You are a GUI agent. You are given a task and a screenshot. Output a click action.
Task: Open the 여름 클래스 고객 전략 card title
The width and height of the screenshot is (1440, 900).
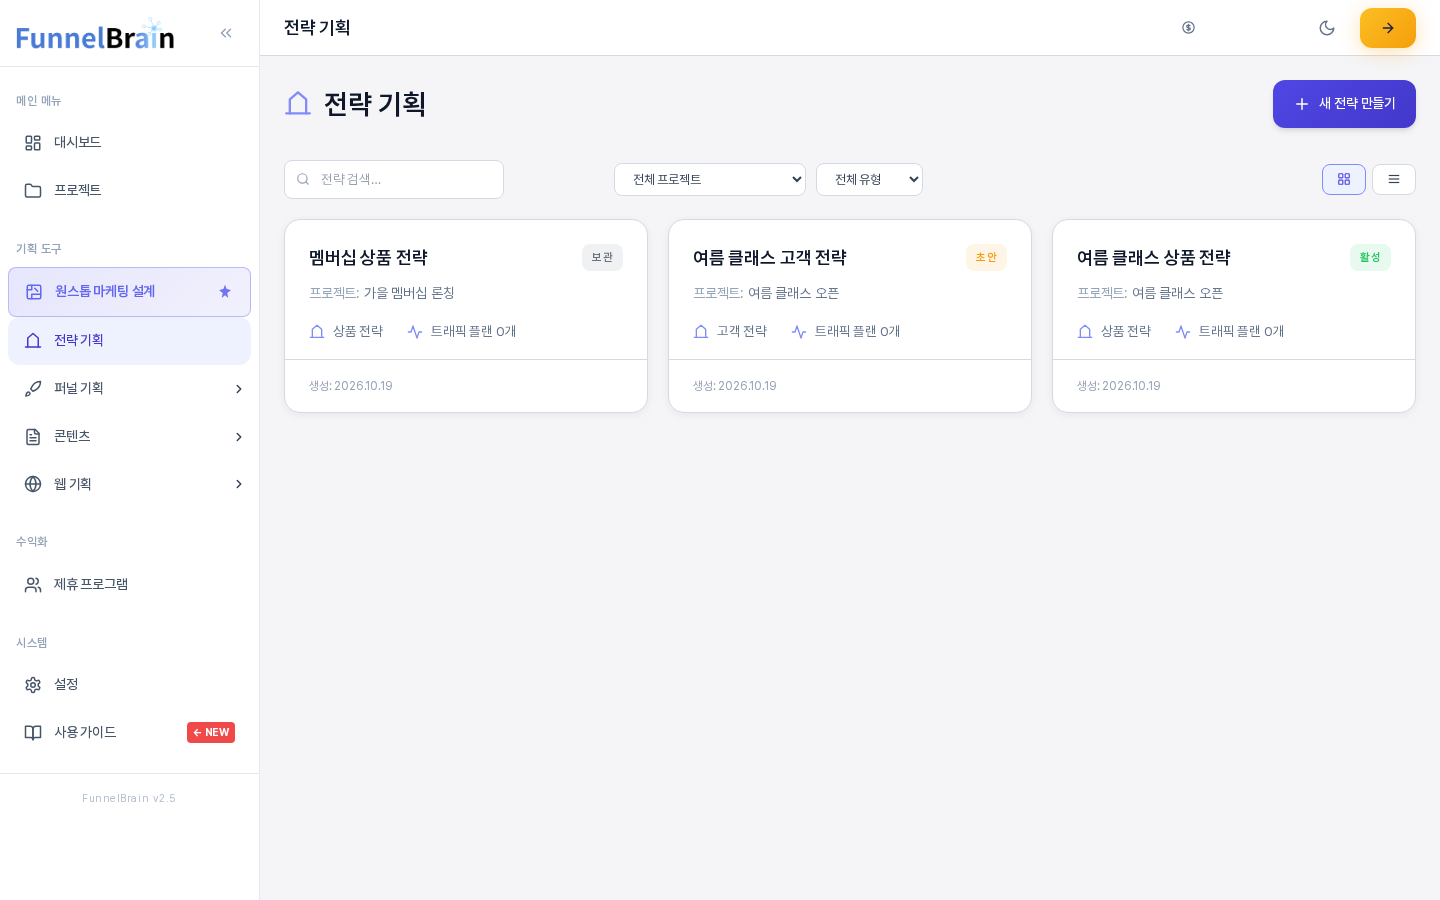click(770, 258)
